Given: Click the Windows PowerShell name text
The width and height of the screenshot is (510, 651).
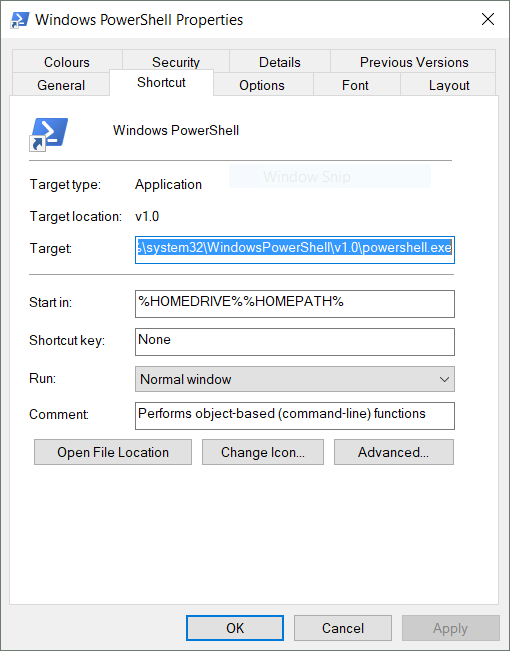Looking at the screenshot, I should [x=176, y=130].
